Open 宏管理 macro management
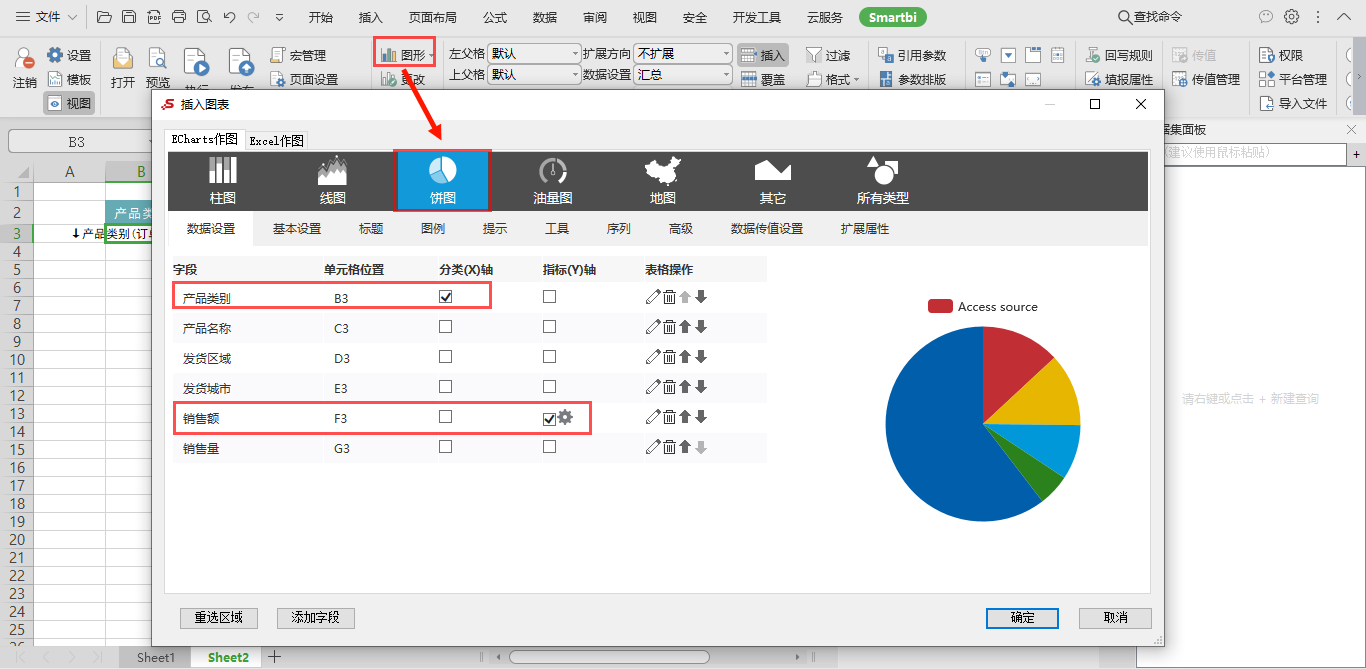1366x669 pixels. pyautogui.click(x=298, y=55)
